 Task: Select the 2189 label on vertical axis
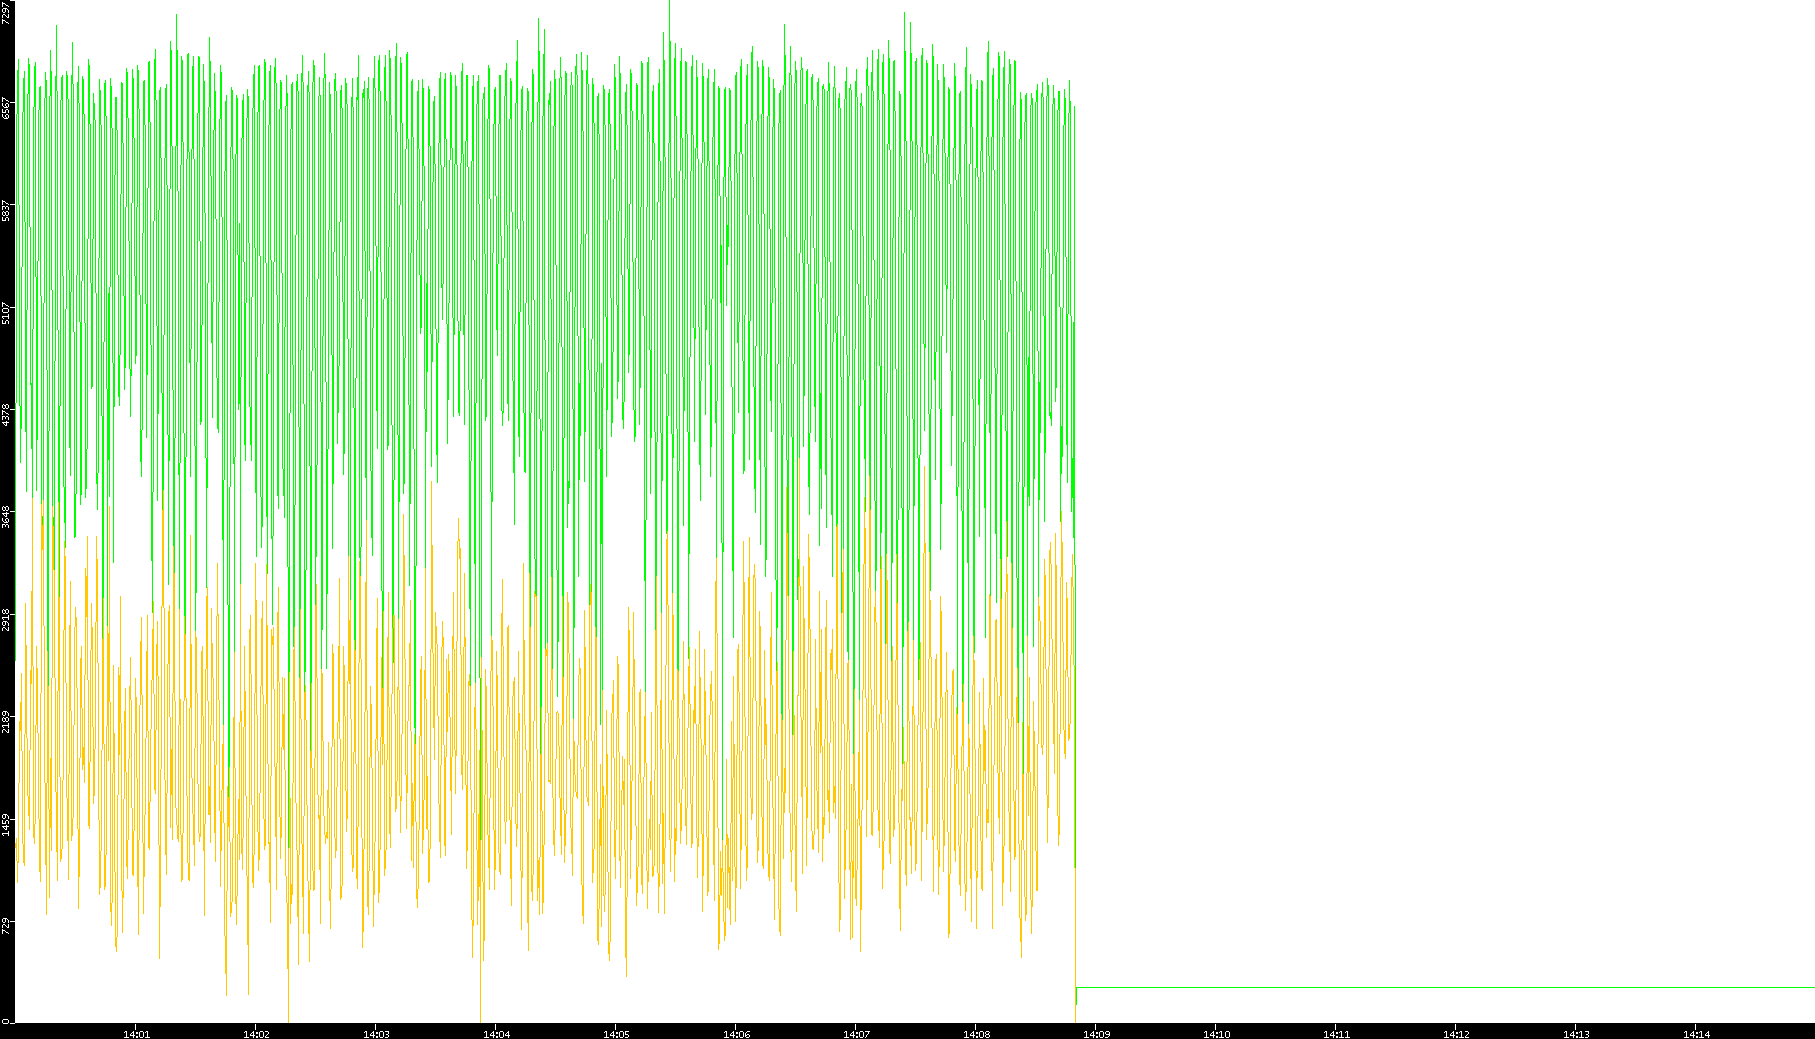pyautogui.click(x=7, y=721)
